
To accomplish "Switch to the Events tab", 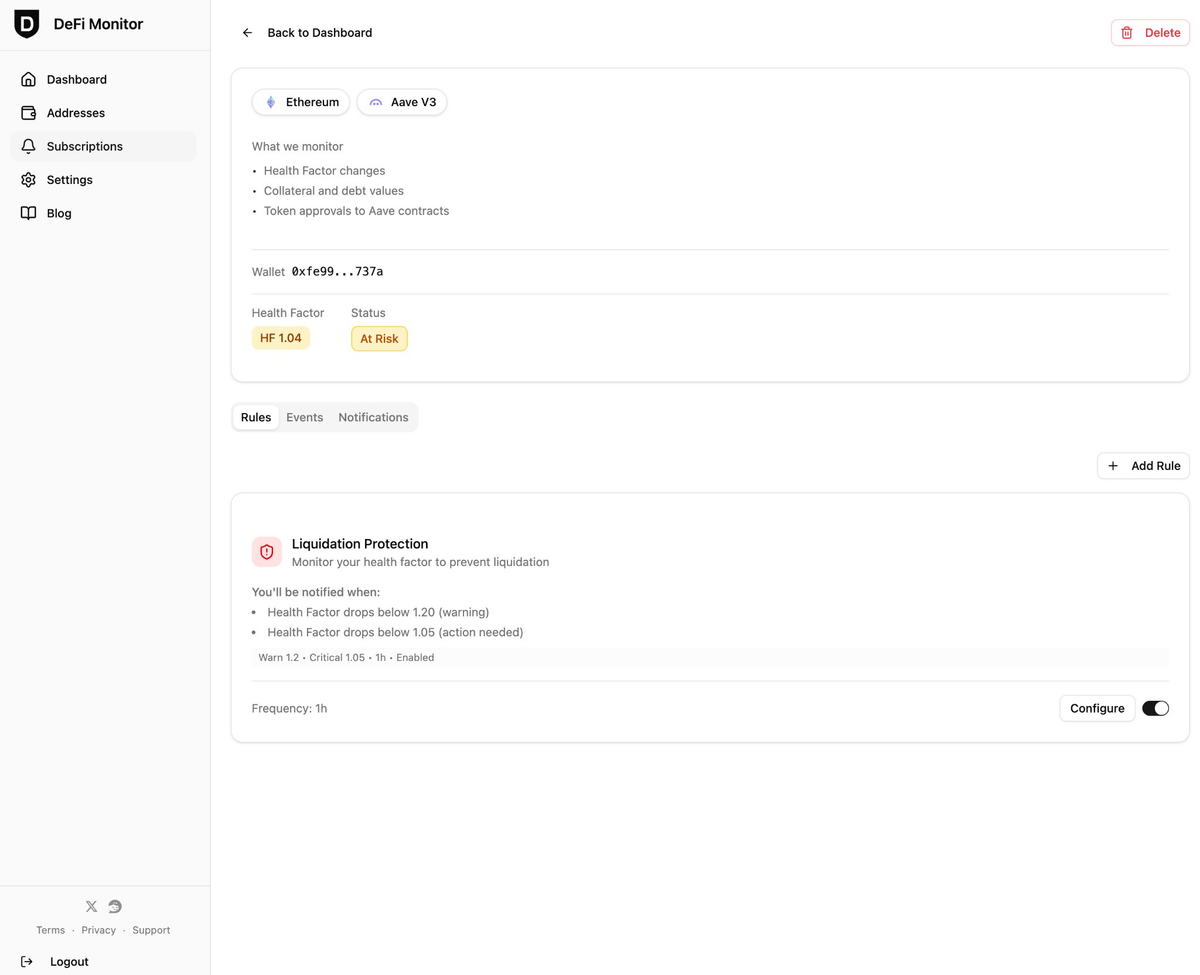I will tap(304, 417).
